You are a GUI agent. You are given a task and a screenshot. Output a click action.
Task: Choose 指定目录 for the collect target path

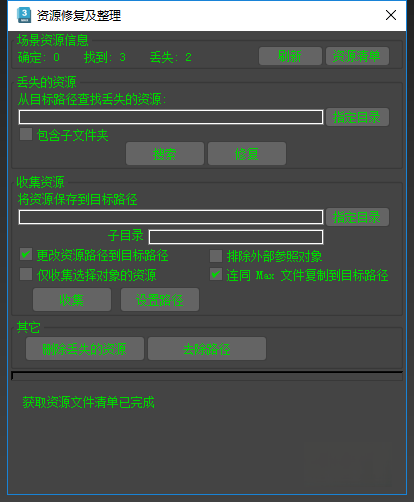tap(357, 217)
